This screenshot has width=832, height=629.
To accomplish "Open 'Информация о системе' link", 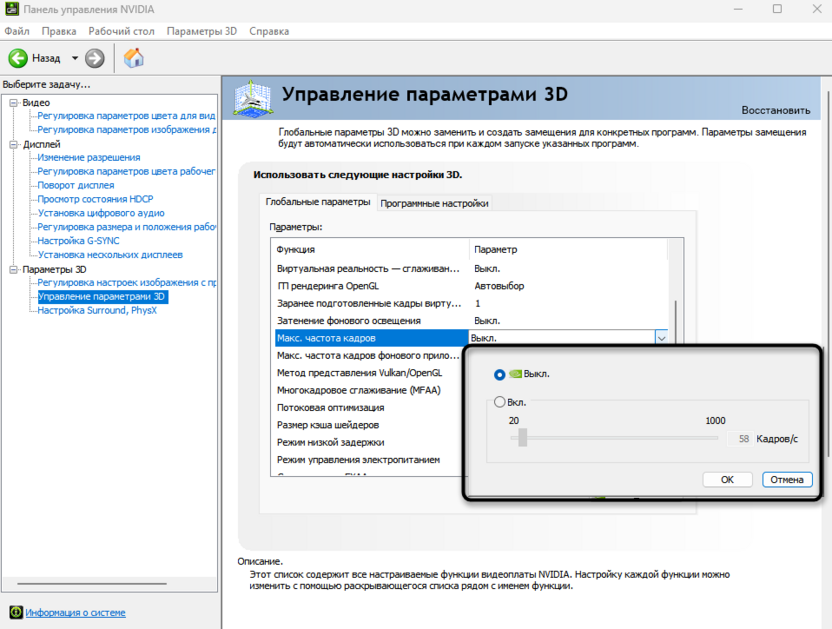I will (x=76, y=612).
